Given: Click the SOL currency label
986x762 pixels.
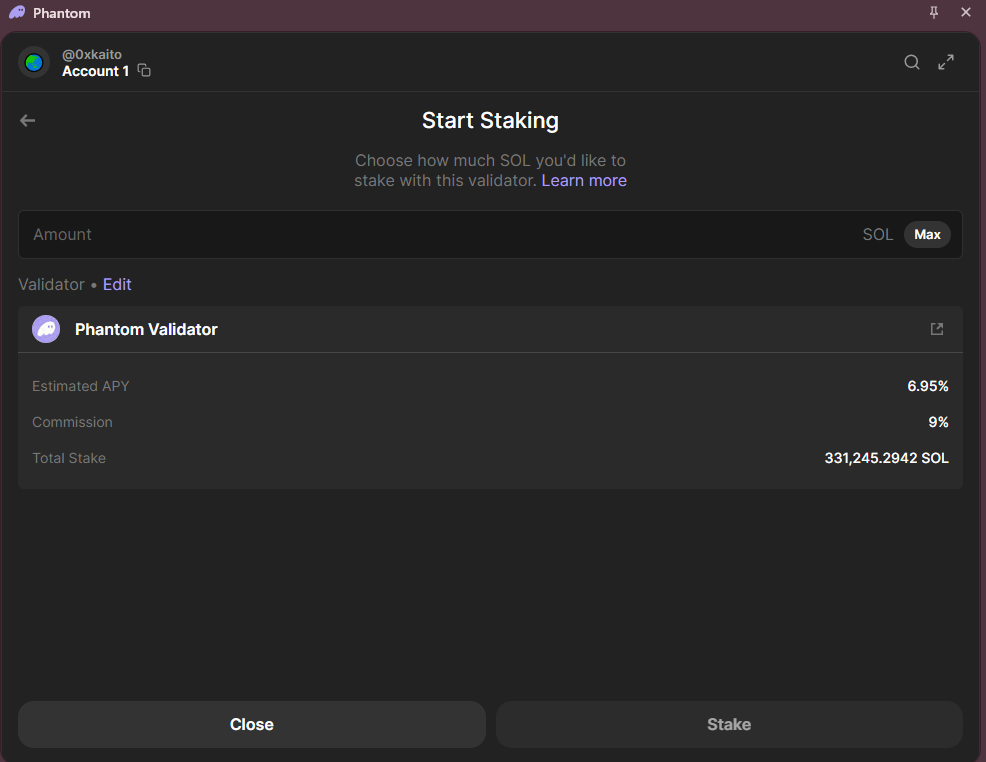Looking at the screenshot, I should pos(878,235).
